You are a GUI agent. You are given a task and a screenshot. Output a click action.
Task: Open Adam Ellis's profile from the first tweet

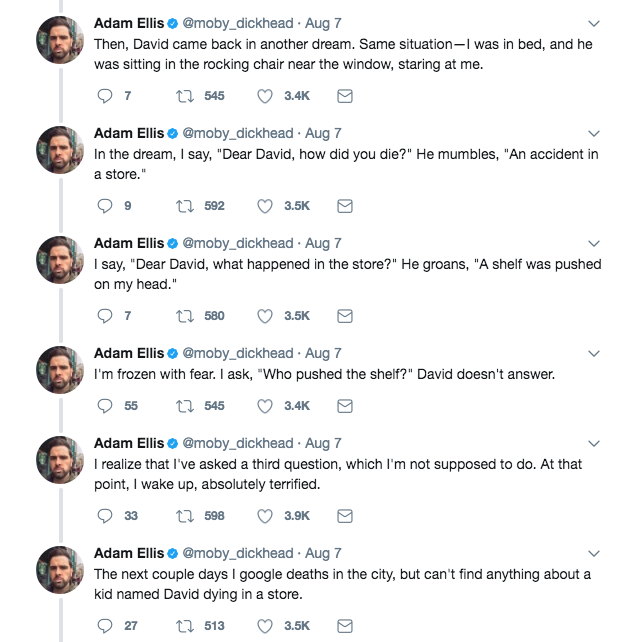128,23
